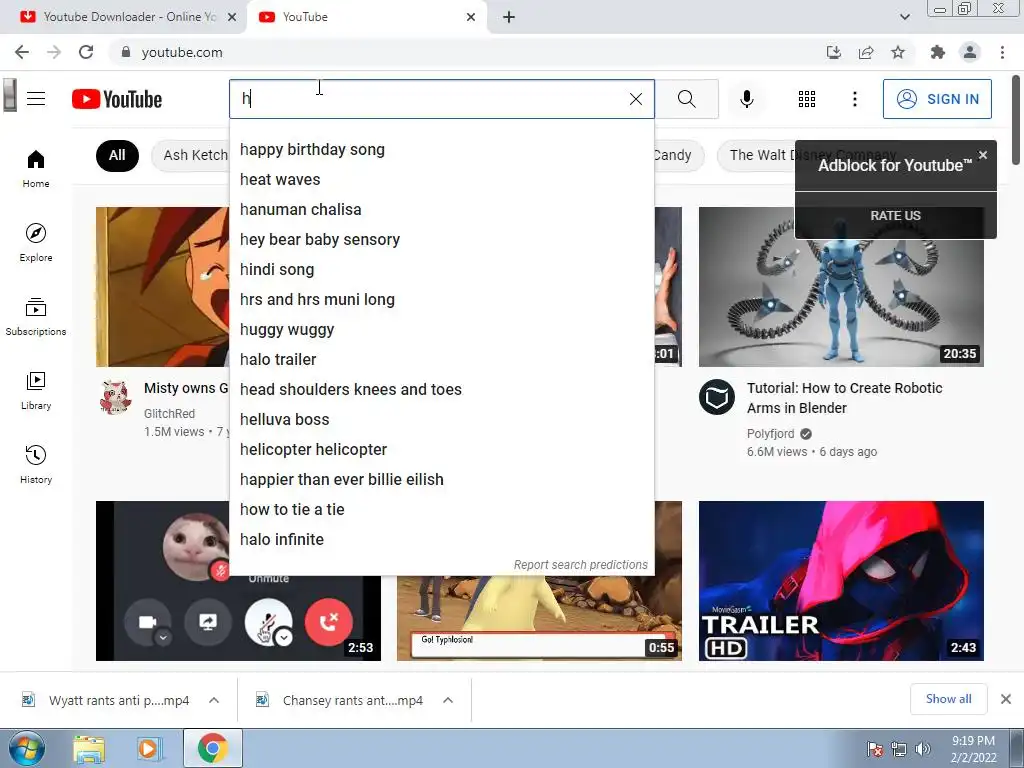Open the Windows Start button

(26, 748)
